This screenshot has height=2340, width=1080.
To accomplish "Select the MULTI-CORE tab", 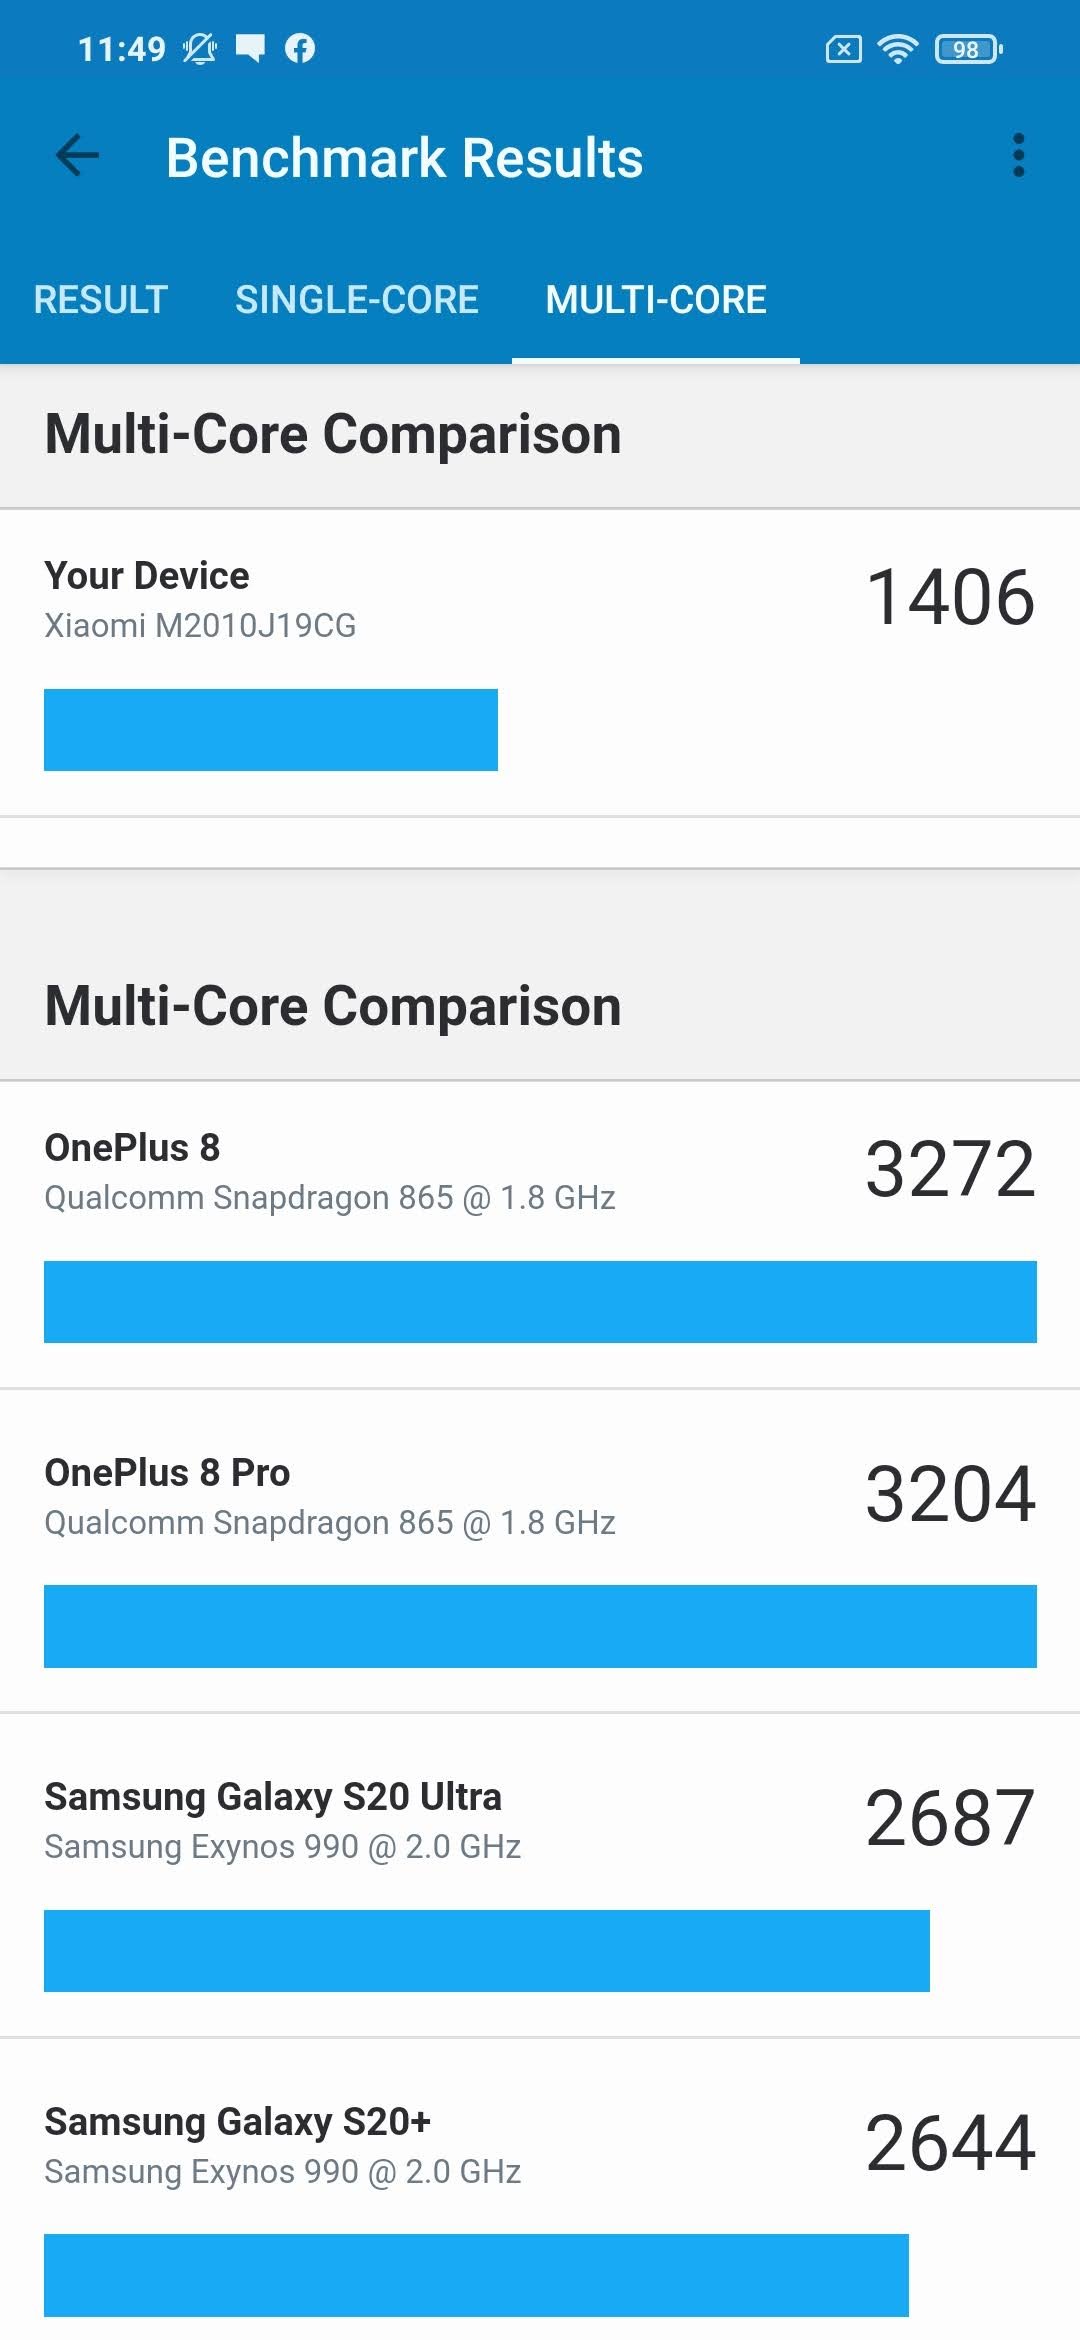I will pos(656,299).
